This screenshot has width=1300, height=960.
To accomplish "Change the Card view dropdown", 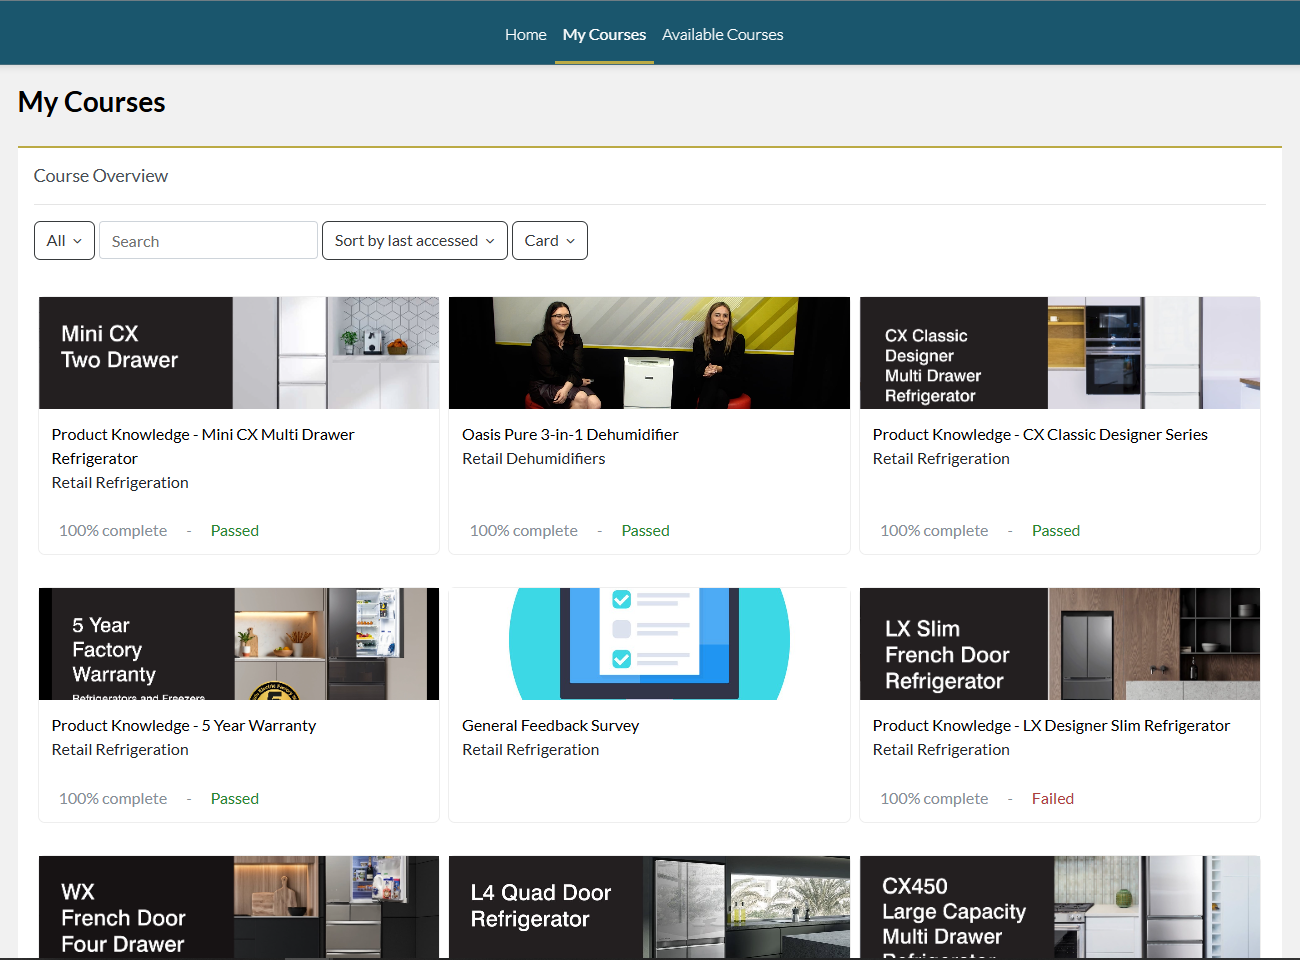I will pyautogui.click(x=549, y=240).
